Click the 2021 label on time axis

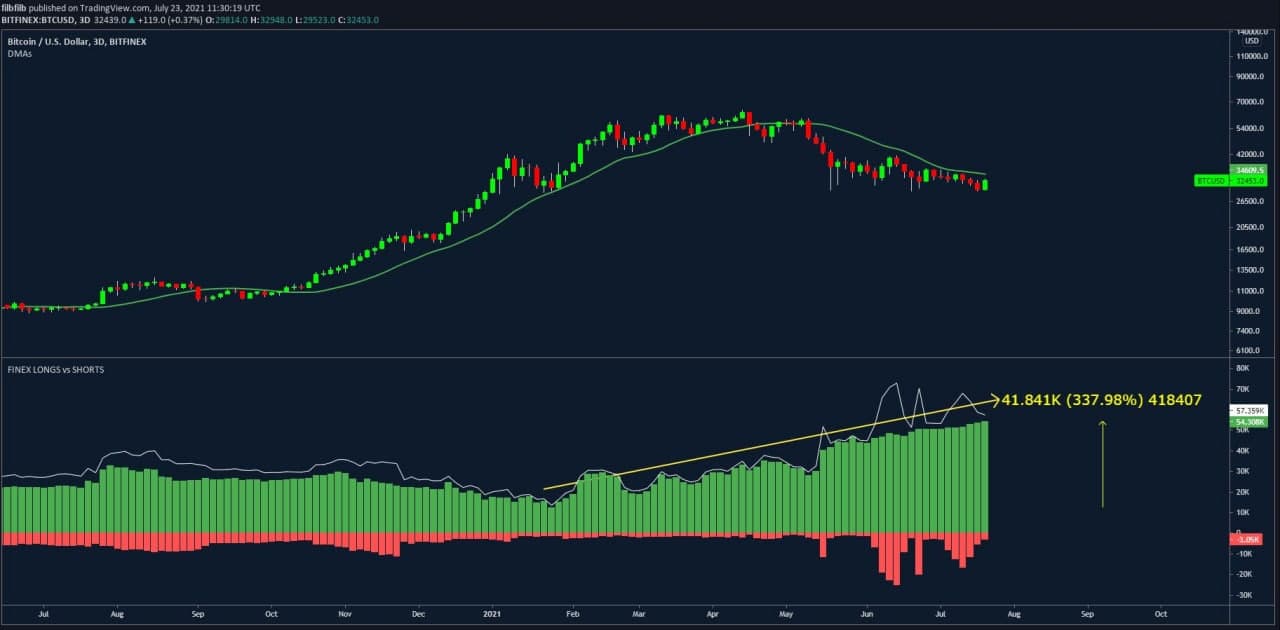click(491, 612)
